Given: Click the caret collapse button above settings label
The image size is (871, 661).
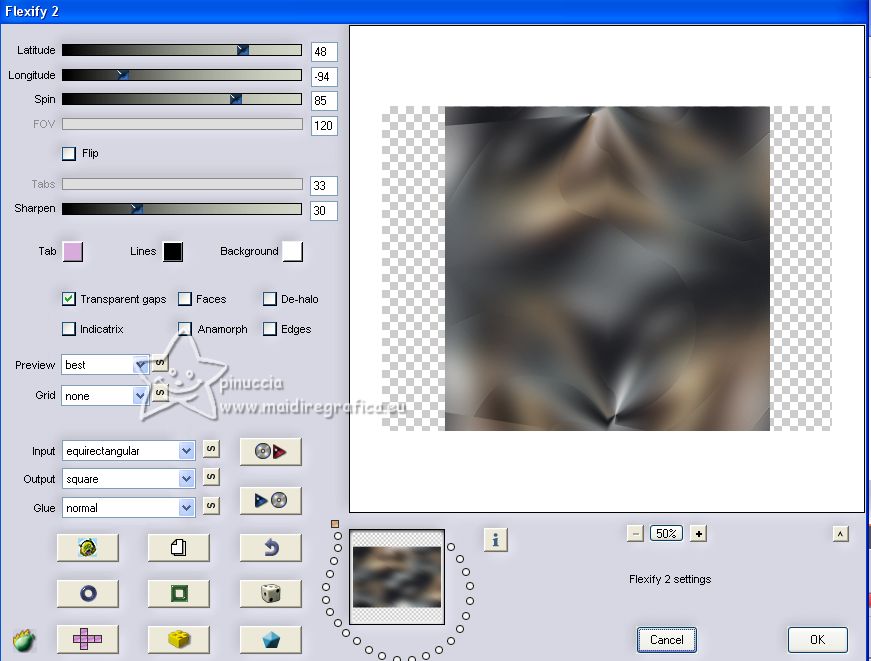Looking at the screenshot, I should 840,534.
